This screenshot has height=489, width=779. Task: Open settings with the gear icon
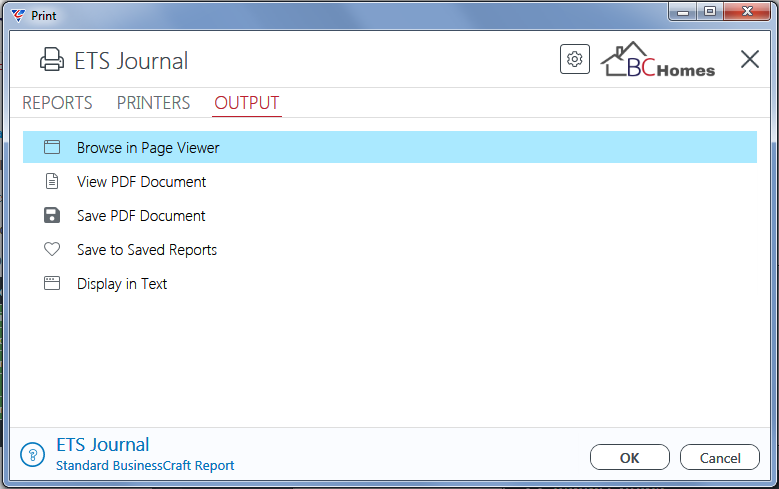tap(575, 59)
